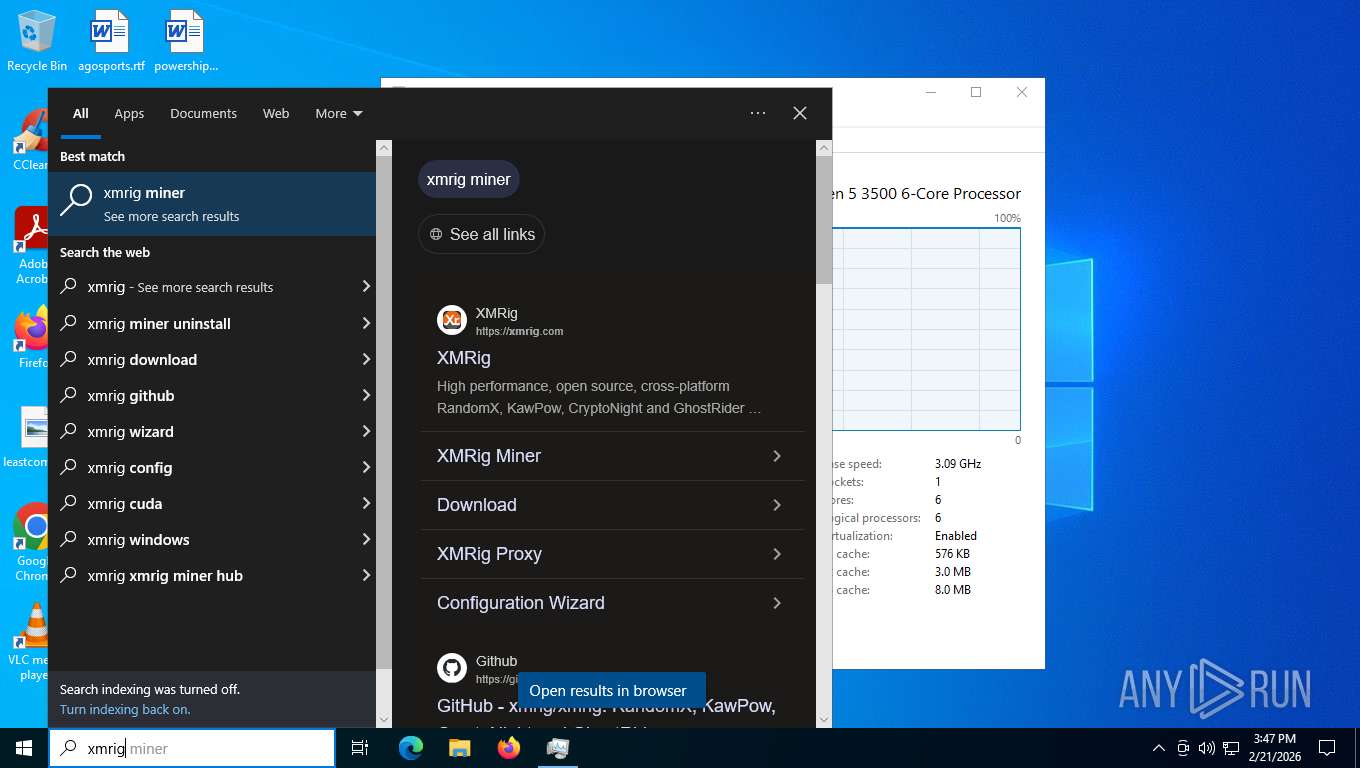Expand the 'xmrig config' suggestion arrow
Image resolution: width=1360 pixels, height=768 pixels.
(x=366, y=467)
